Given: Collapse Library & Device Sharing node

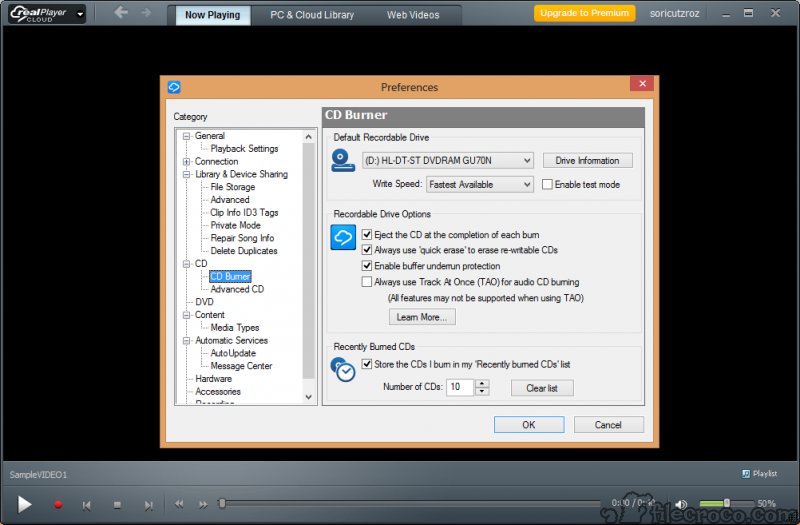Looking at the screenshot, I should (x=187, y=174).
